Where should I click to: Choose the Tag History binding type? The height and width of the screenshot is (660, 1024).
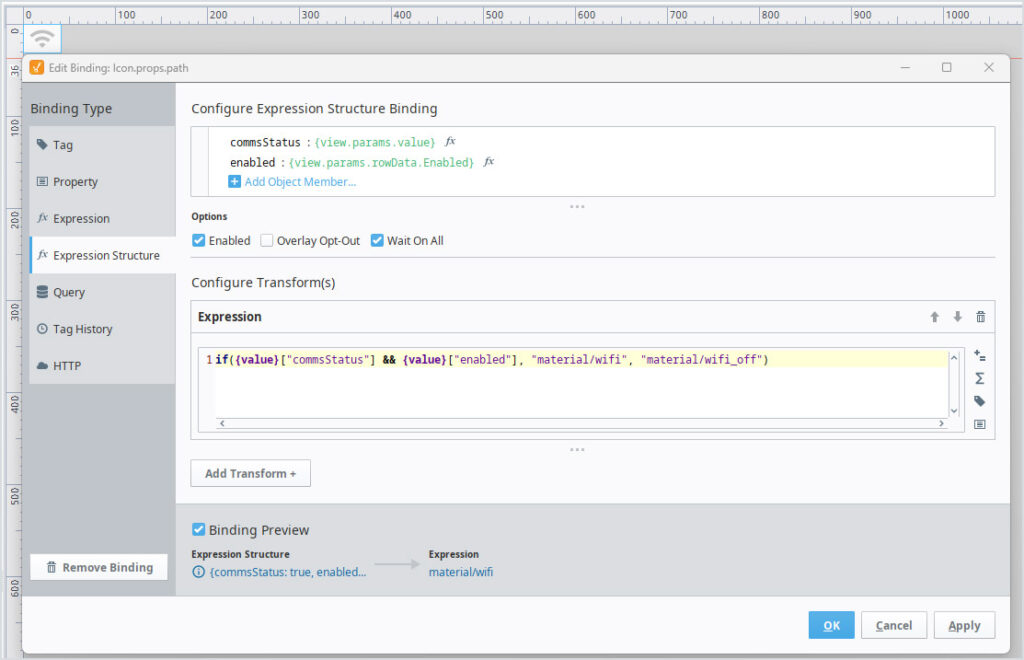82,329
